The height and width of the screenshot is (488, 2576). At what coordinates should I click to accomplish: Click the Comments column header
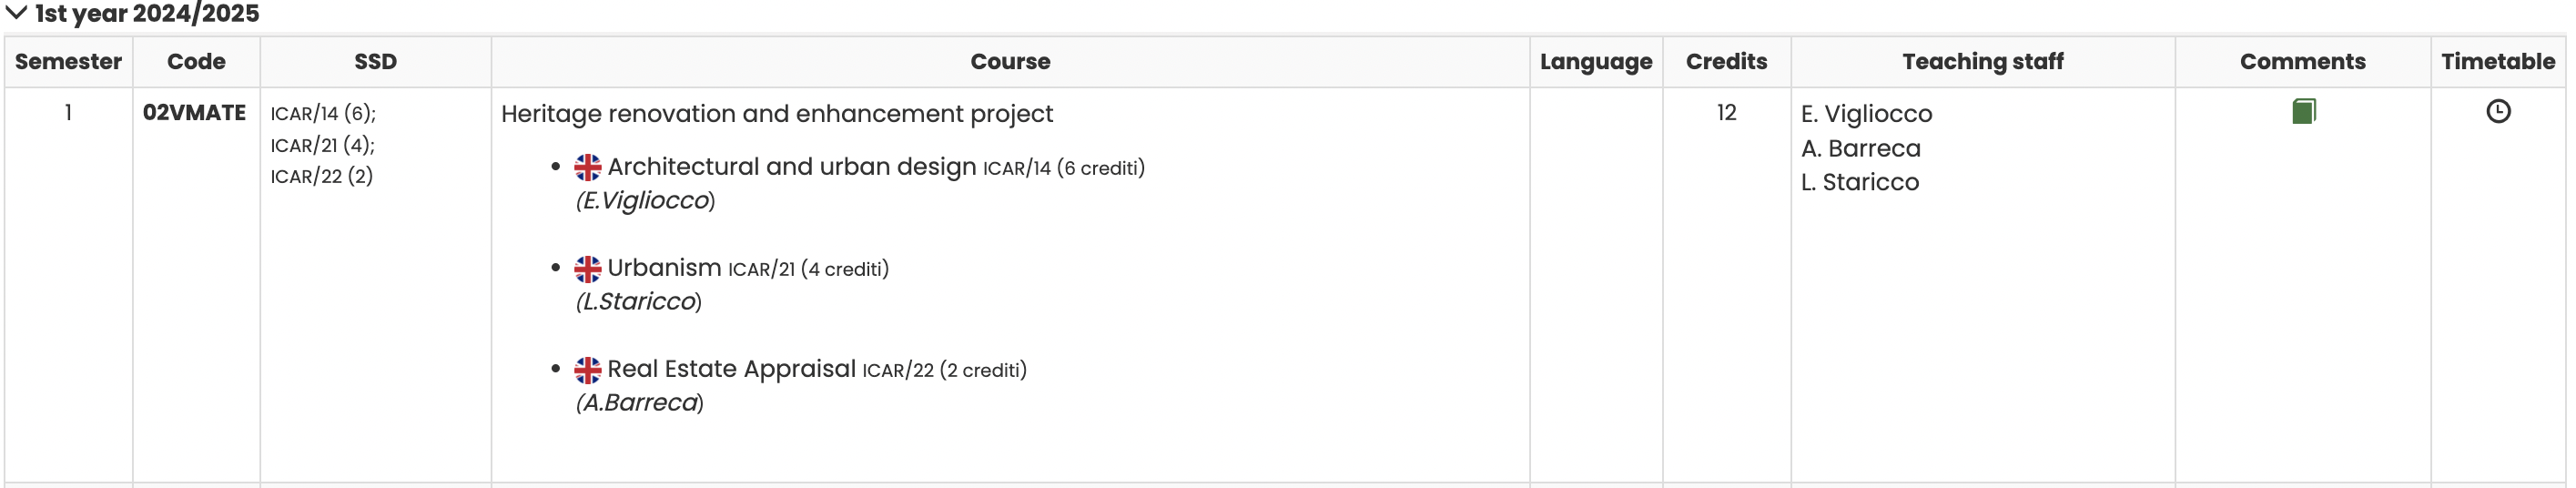[2302, 62]
